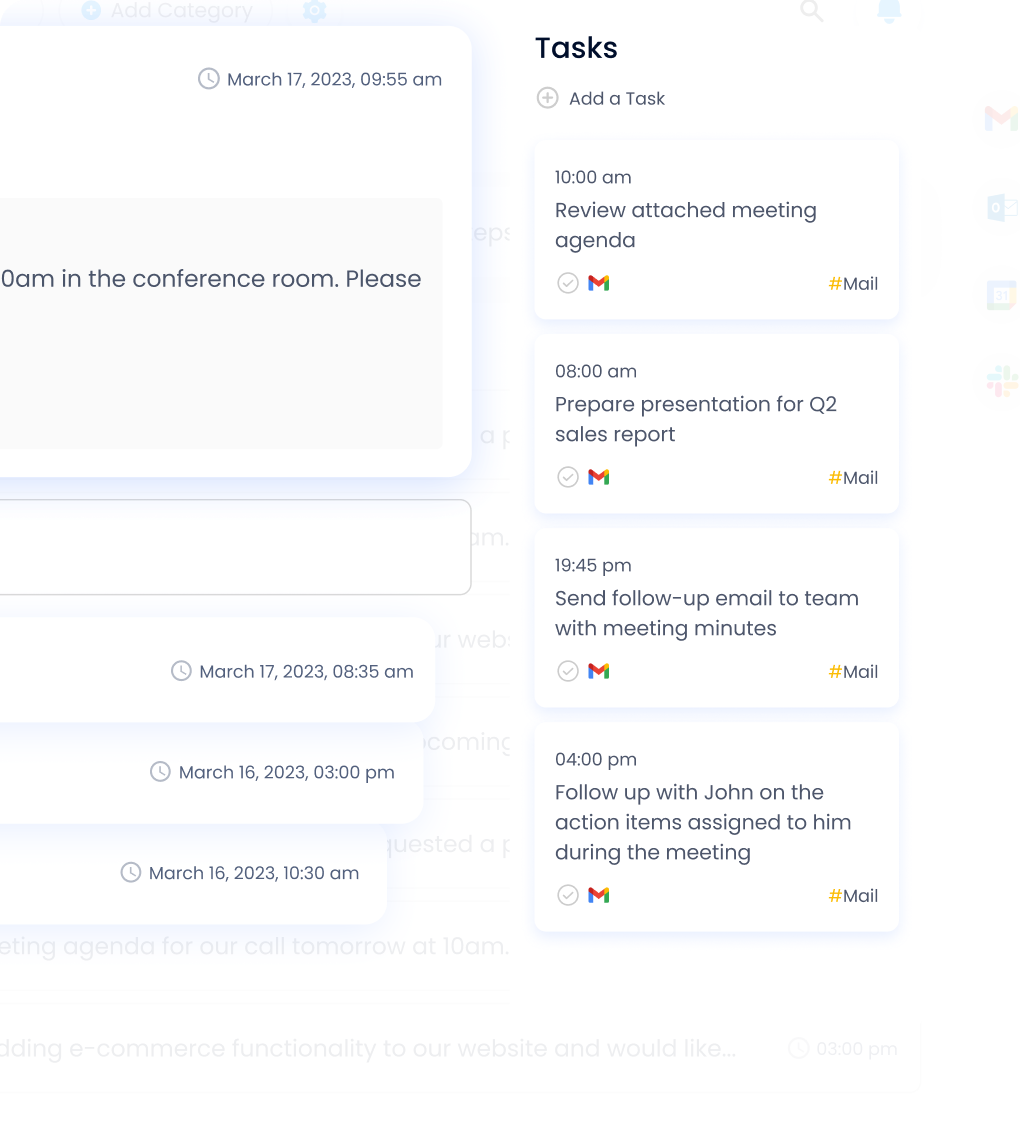Mark 'Send follow-up email to team' done
Viewport: 1020px width, 1121px height.
tap(568, 671)
